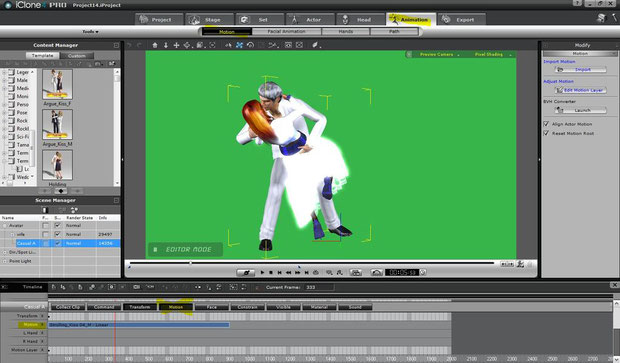Launch the BVH Converter

tap(580, 110)
